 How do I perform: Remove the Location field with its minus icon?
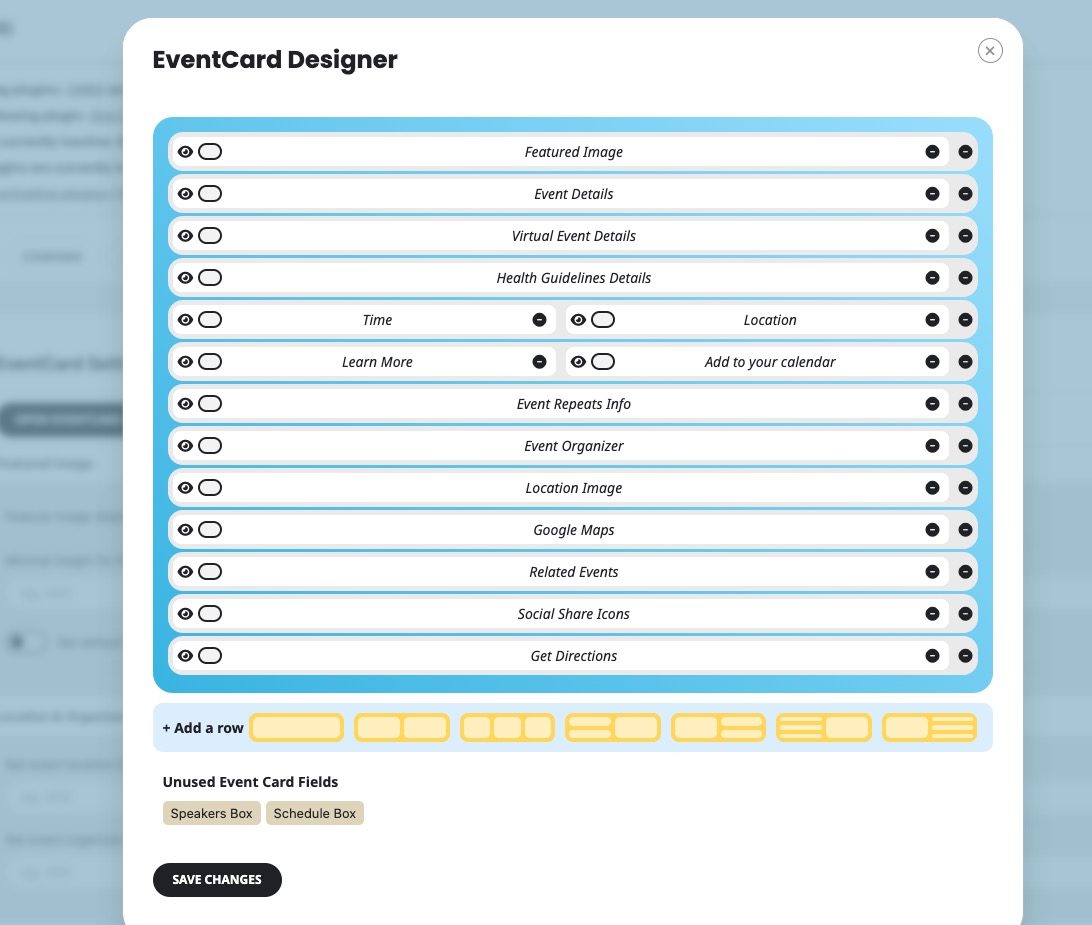click(x=933, y=320)
